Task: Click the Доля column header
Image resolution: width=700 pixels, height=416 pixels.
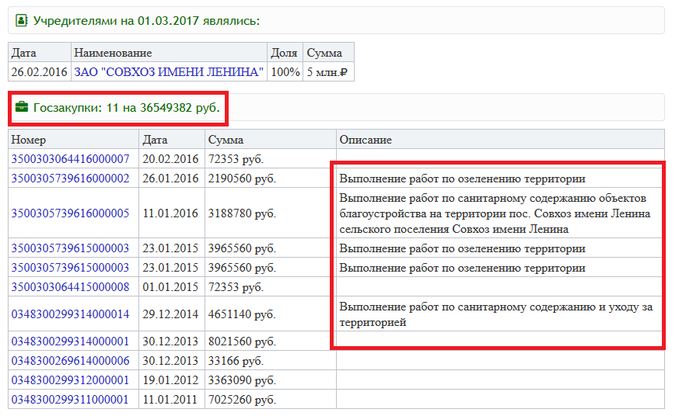Action: click(x=284, y=53)
